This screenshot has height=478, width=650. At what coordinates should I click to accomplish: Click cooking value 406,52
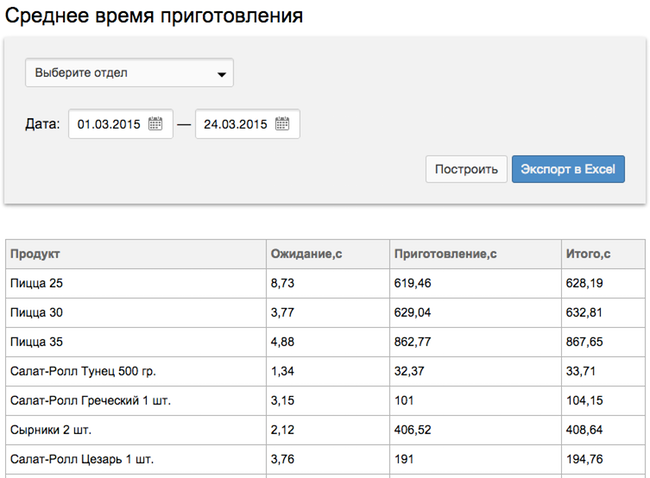coord(412,430)
